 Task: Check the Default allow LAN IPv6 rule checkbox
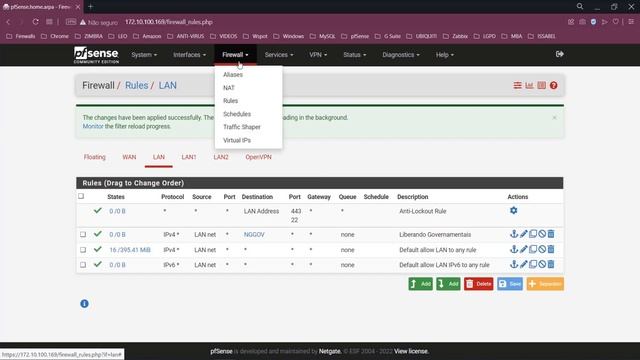(83, 265)
